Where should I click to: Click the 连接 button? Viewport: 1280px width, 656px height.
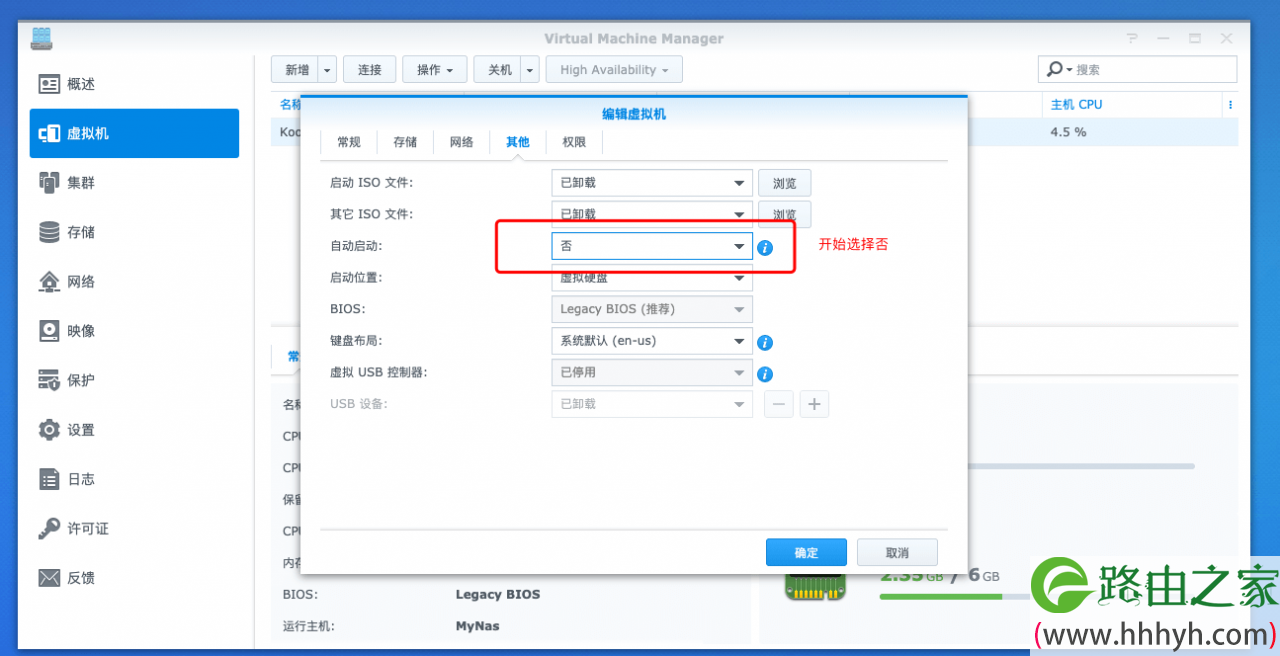pos(369,69)
